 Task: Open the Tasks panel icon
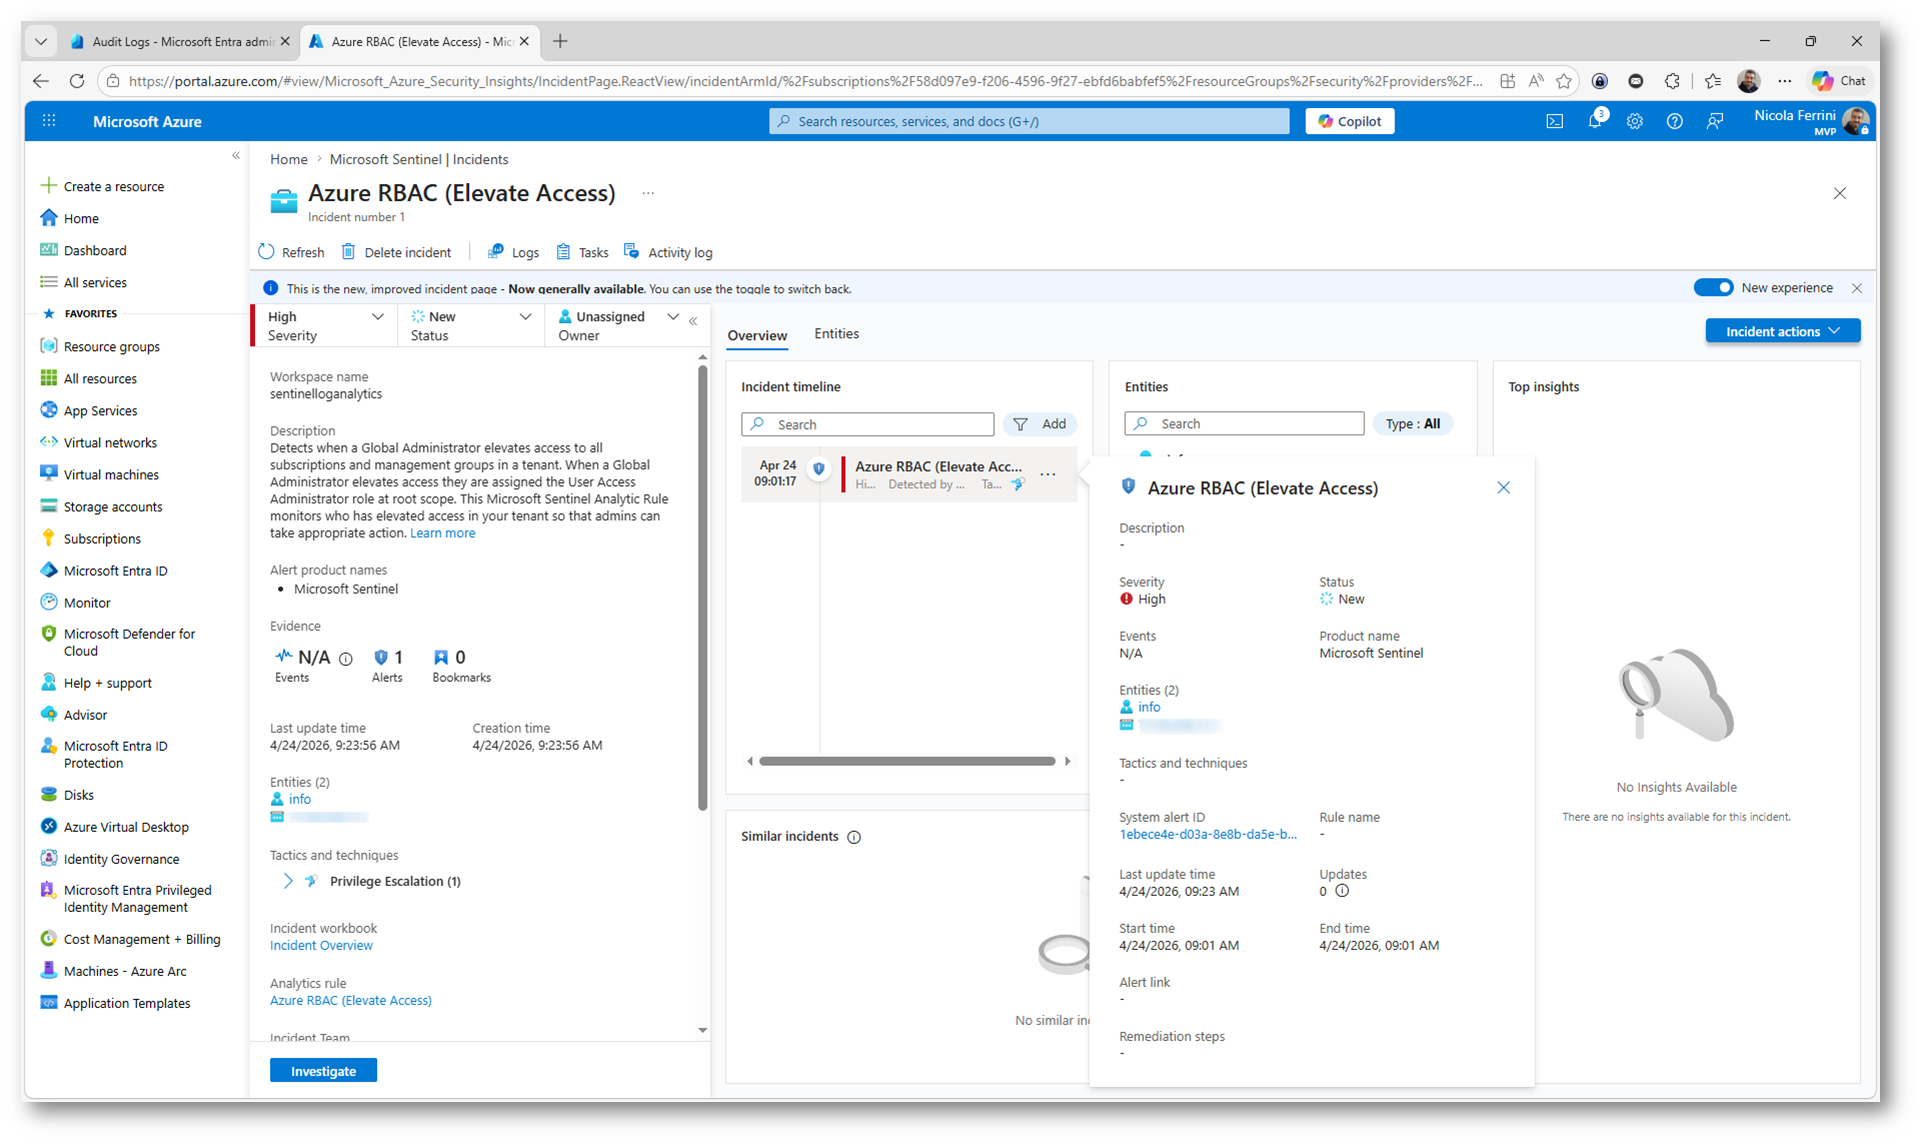tap(564, 252)
